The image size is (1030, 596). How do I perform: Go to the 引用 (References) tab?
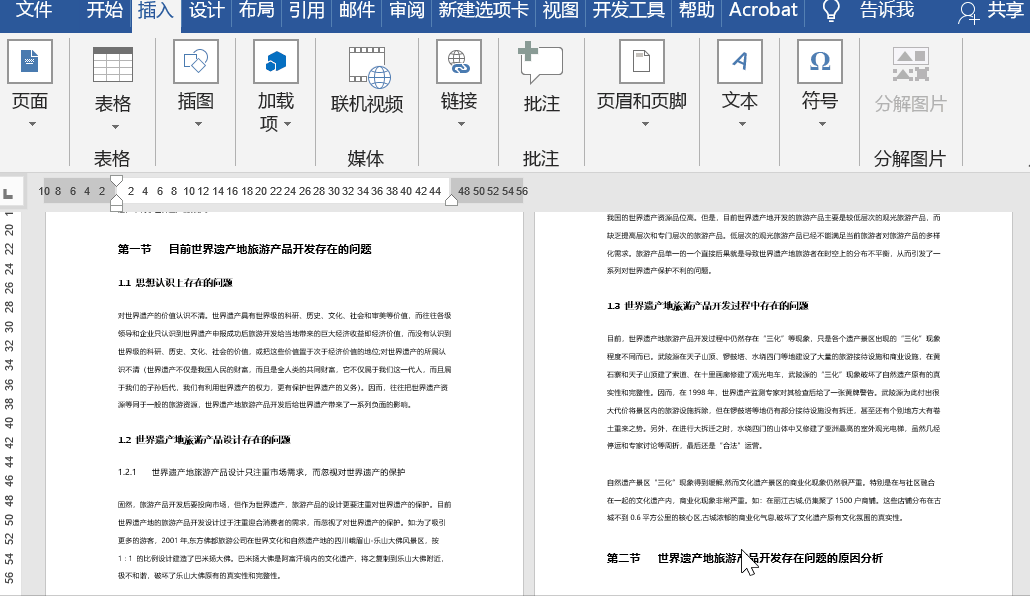[x=307, y=10]
